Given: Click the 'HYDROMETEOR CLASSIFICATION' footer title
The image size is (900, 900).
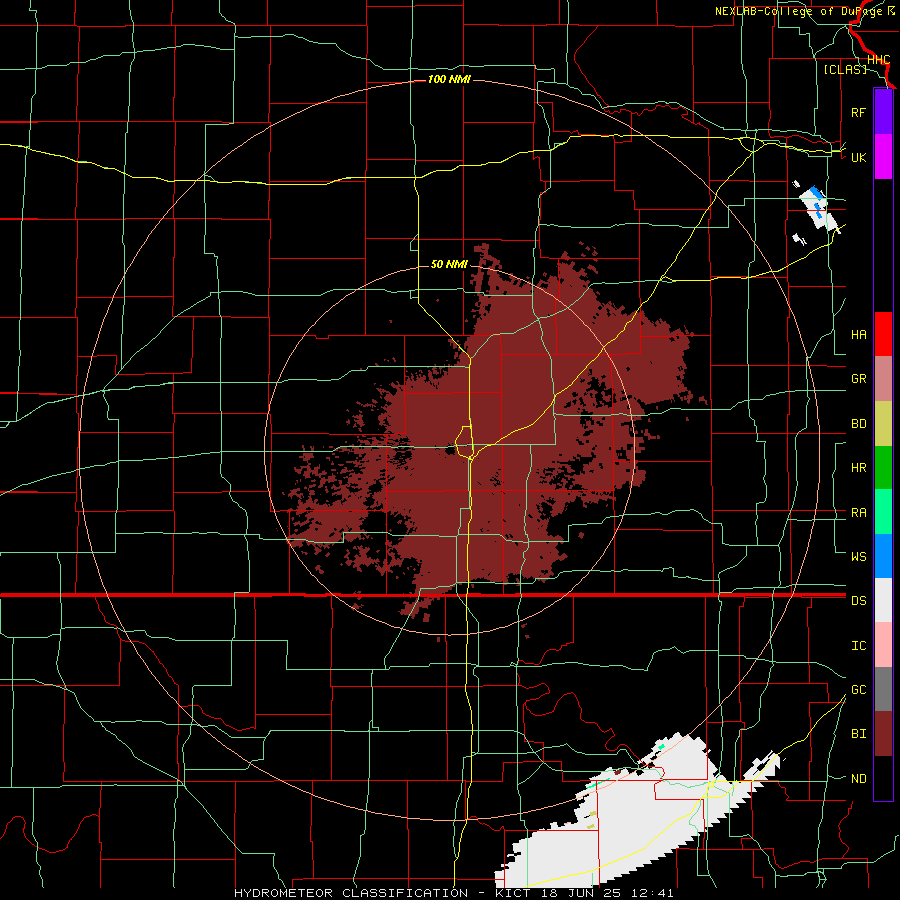Looking at the screenshot, I should (x=351, y=893).
